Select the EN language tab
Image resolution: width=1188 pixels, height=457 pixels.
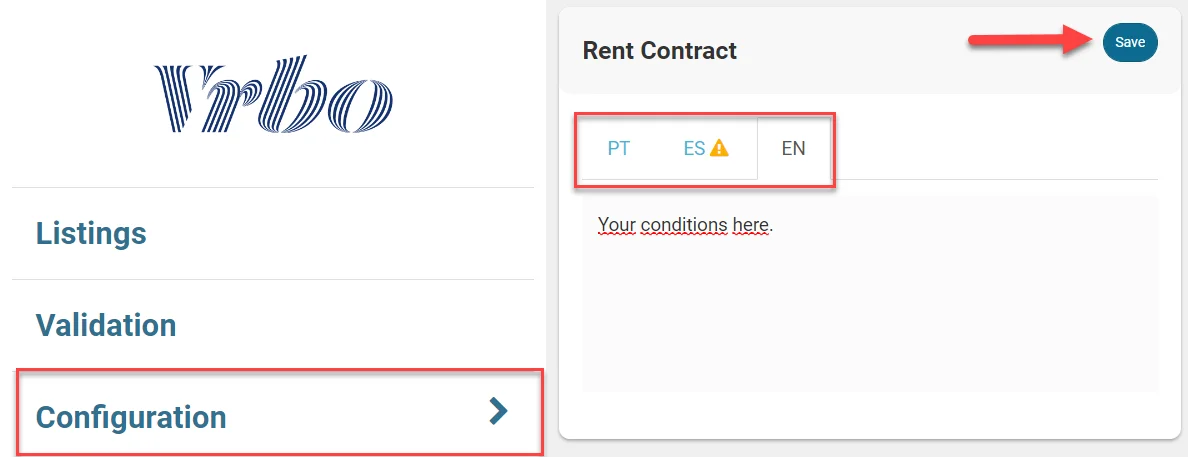(793, 149)
